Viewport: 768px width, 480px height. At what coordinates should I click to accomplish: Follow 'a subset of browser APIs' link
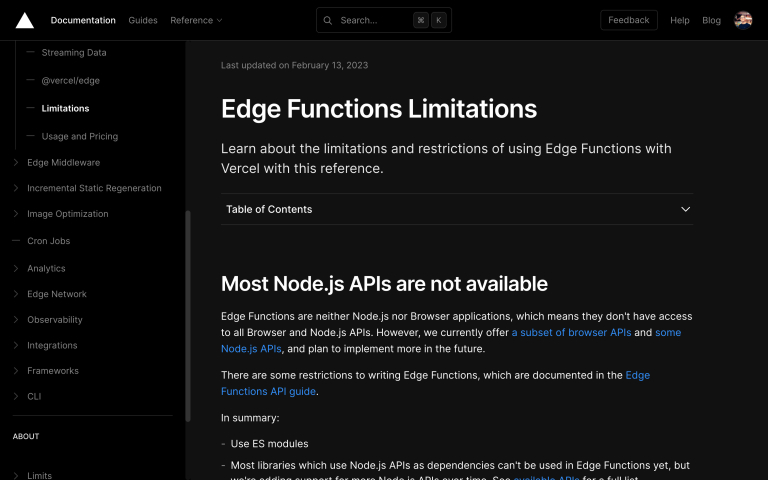tap(571, 333)
